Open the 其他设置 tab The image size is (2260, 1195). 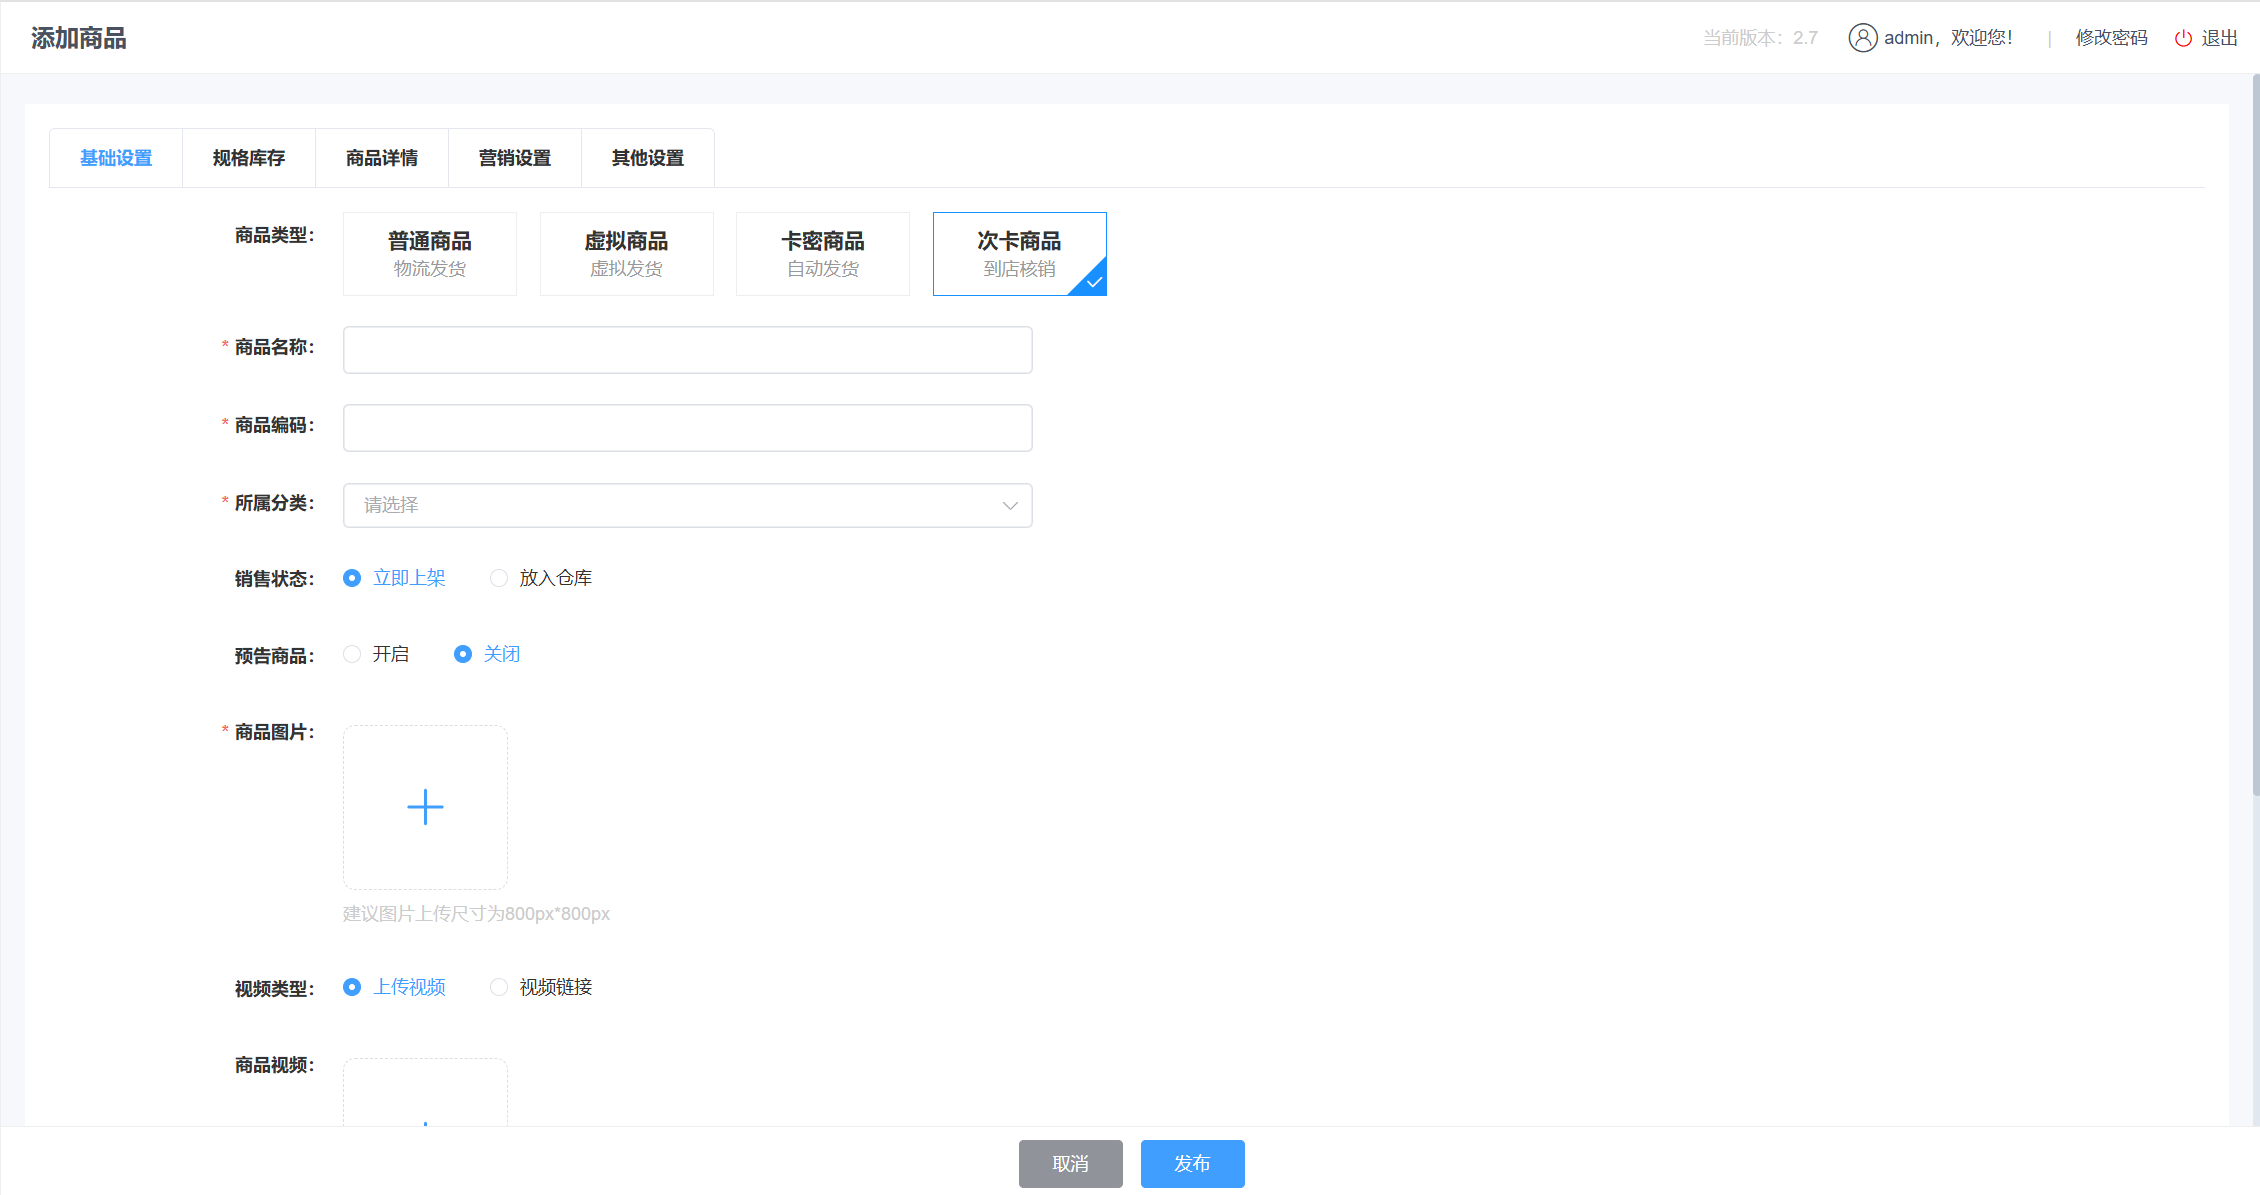click(x=648, y=158)
